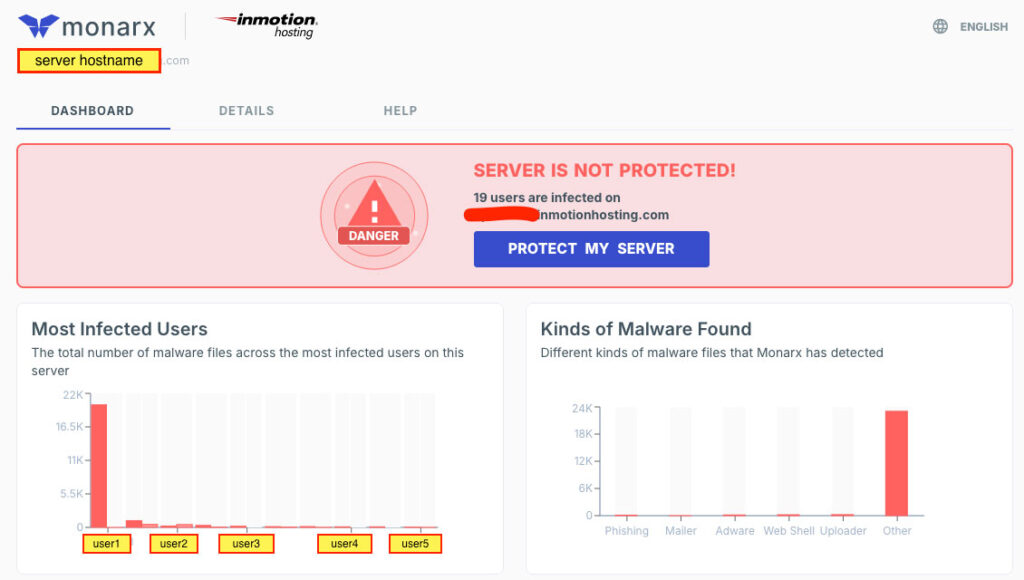Image resolution: width=1024 pixels, height=580 pixels.
Task: Click the server hostname at the top
Action: 88,60
